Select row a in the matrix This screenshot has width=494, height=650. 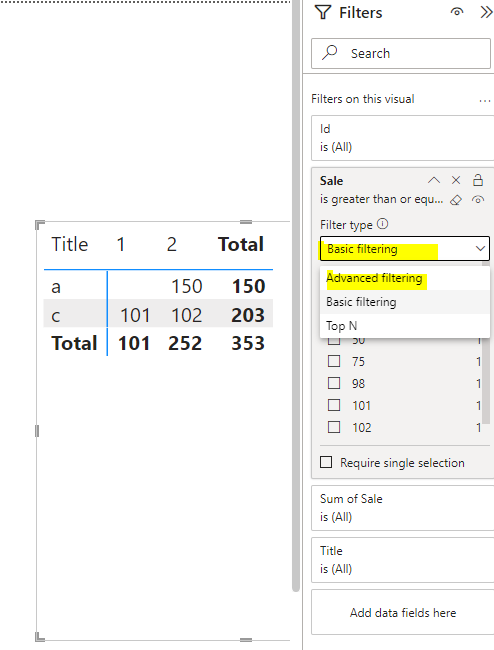pos(56,287)
